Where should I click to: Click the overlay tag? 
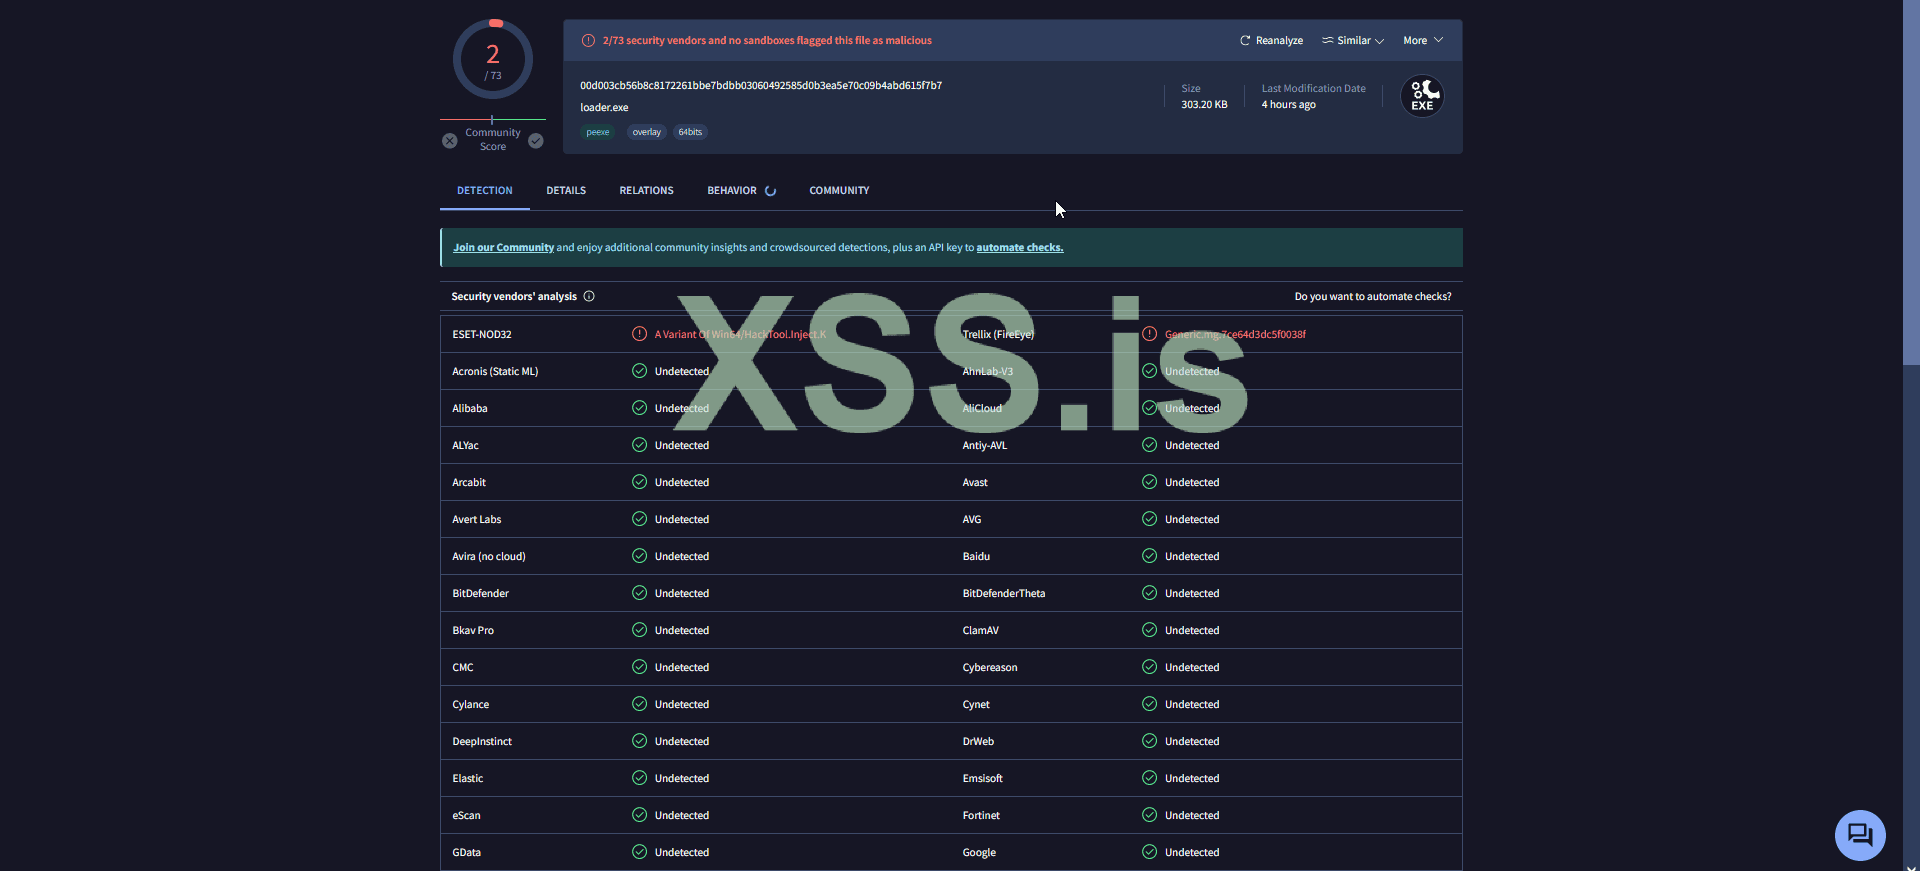[x=647, y=132]
